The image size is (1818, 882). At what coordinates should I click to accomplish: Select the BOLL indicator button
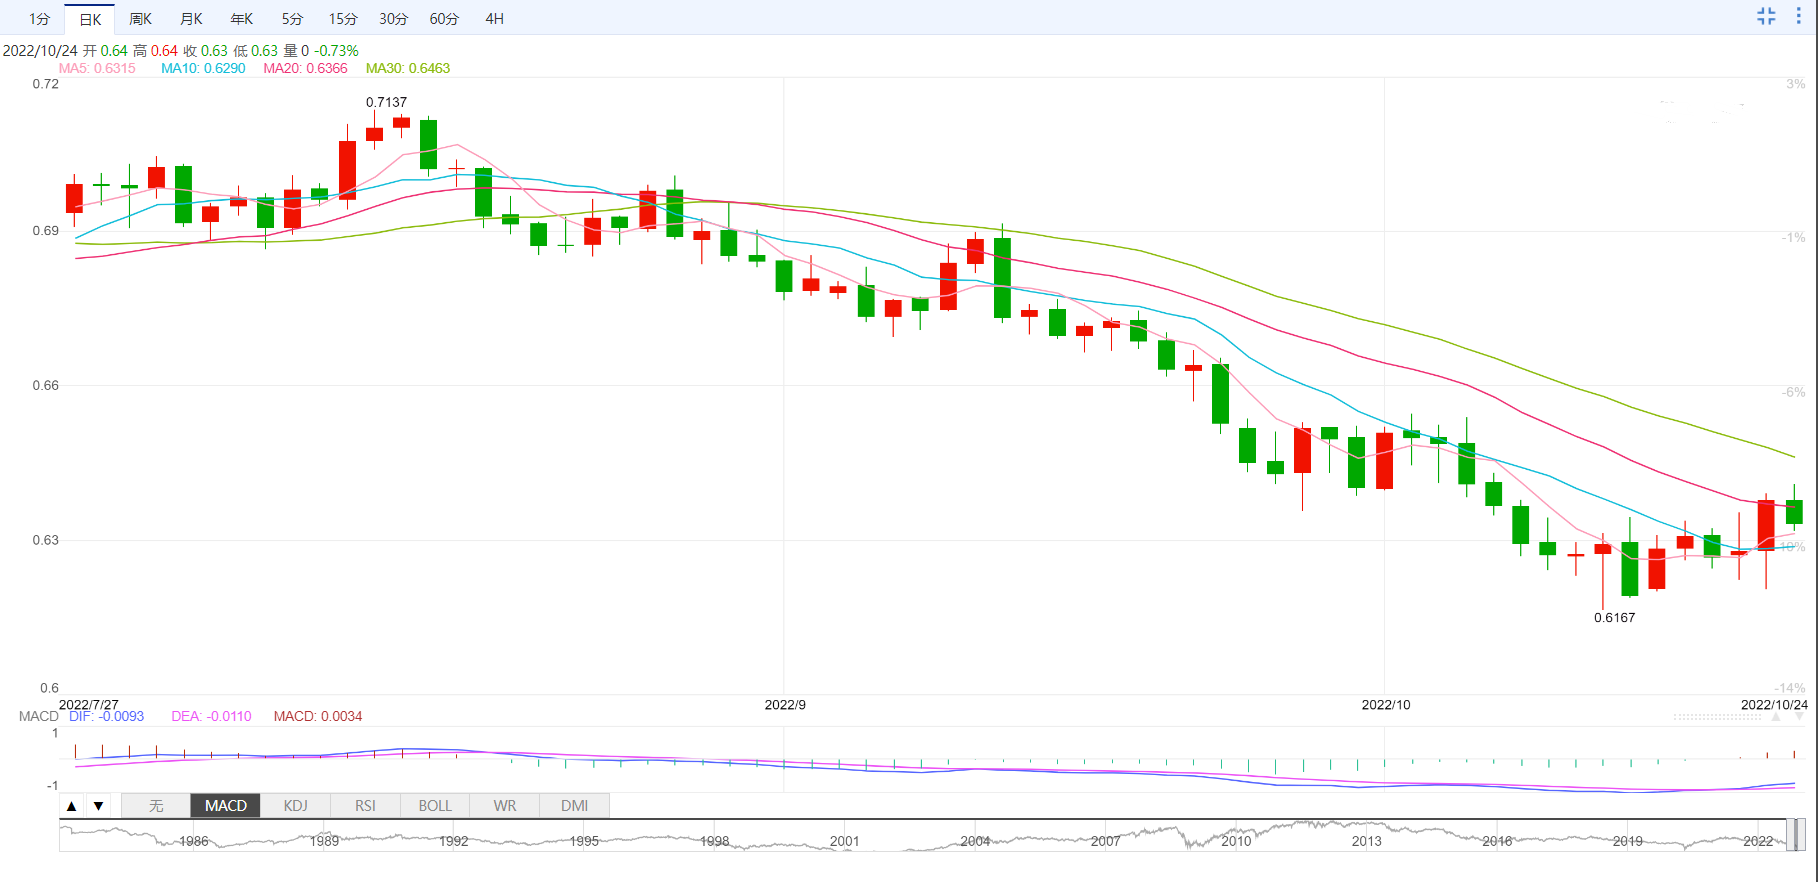(x=435, y=806)
